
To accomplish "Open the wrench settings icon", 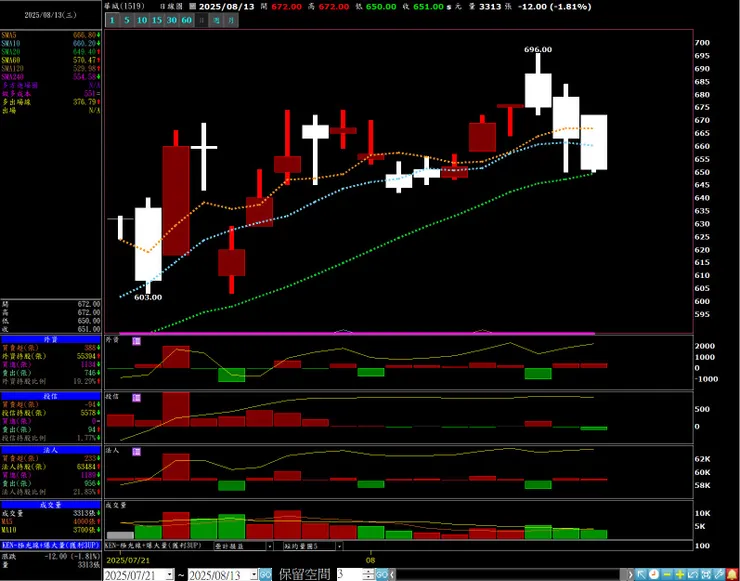I will point(719,574).
